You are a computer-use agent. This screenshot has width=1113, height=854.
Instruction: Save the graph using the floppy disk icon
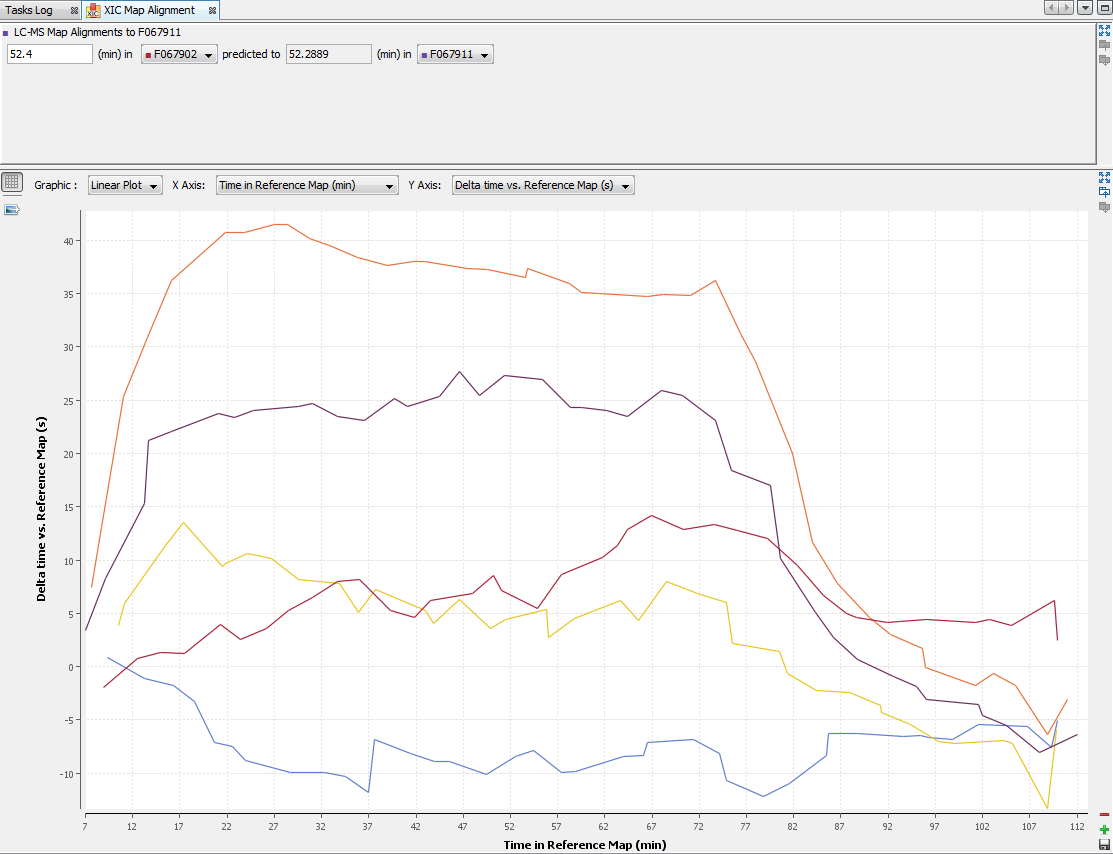(x=1104, y=846)
